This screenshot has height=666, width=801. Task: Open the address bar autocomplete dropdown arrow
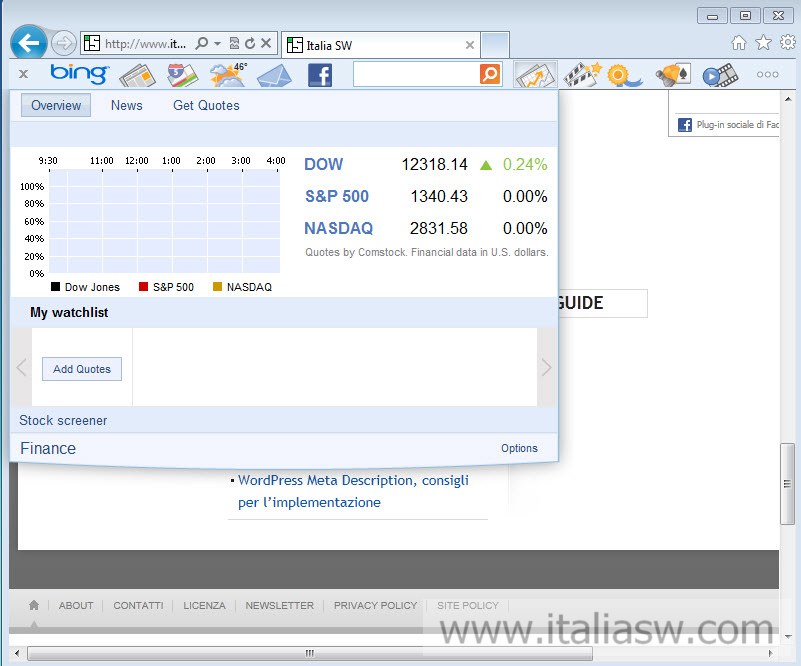[218, 43]
